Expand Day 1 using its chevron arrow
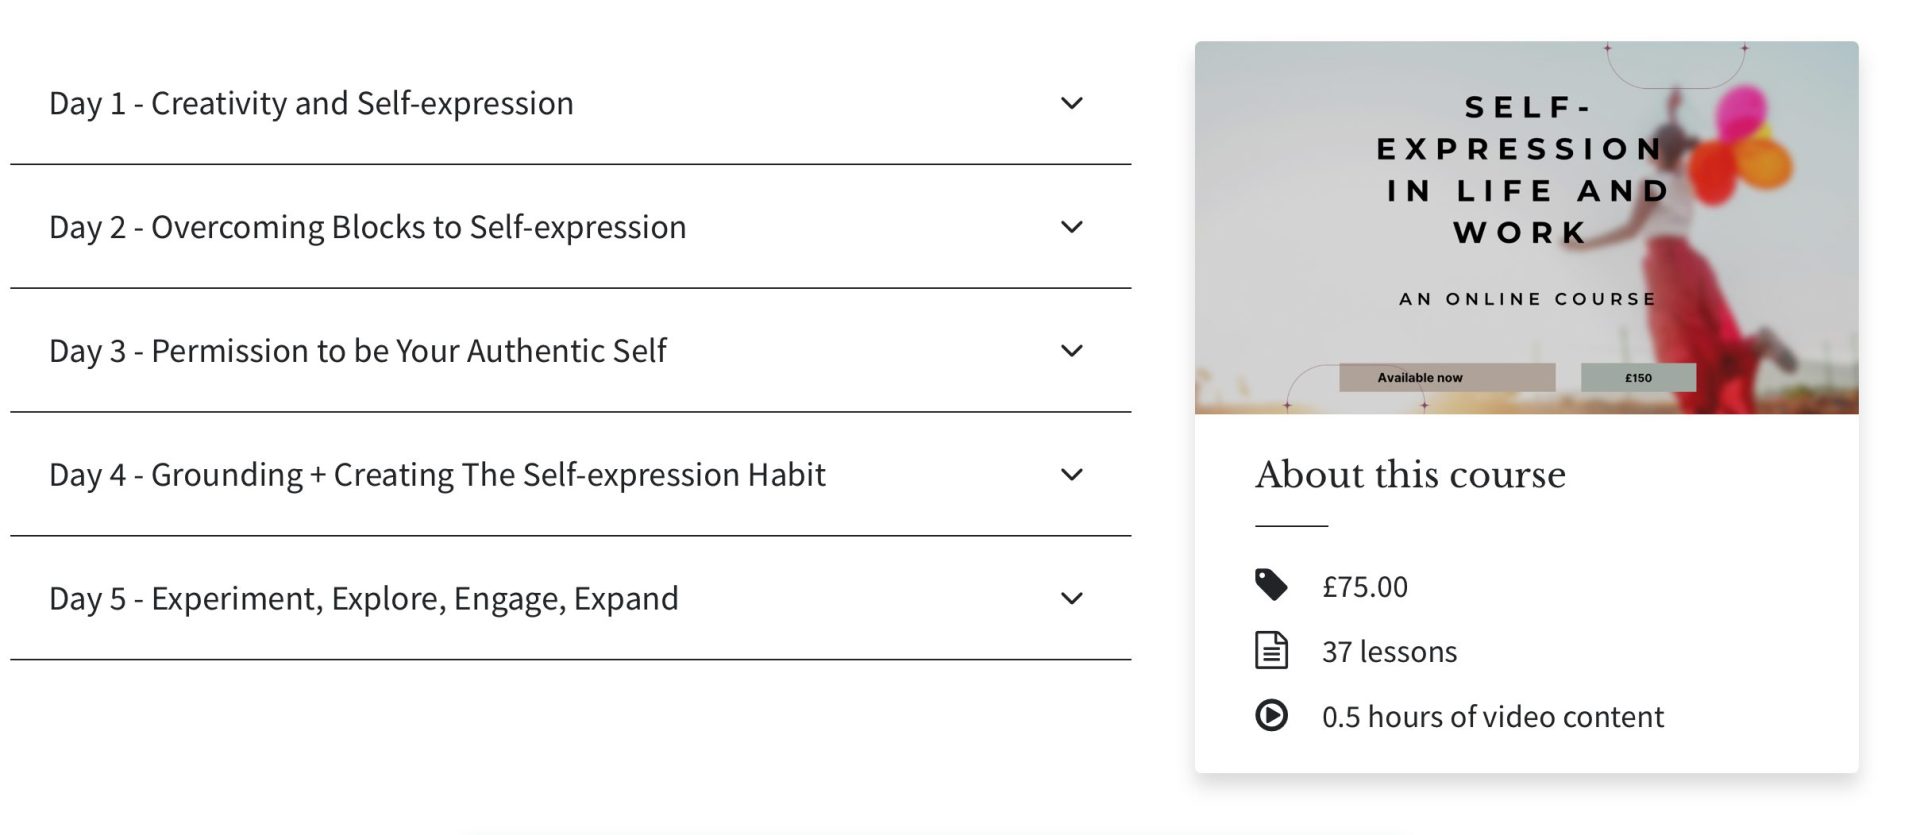1920x835 pixels. 1071,103
